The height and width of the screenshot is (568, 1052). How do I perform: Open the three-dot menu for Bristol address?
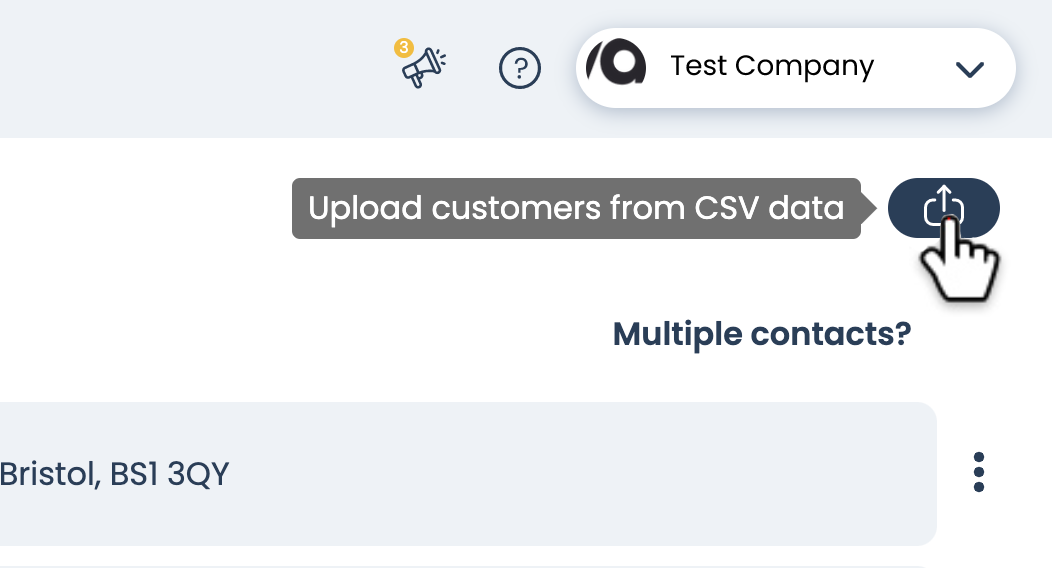pos(978,472)
